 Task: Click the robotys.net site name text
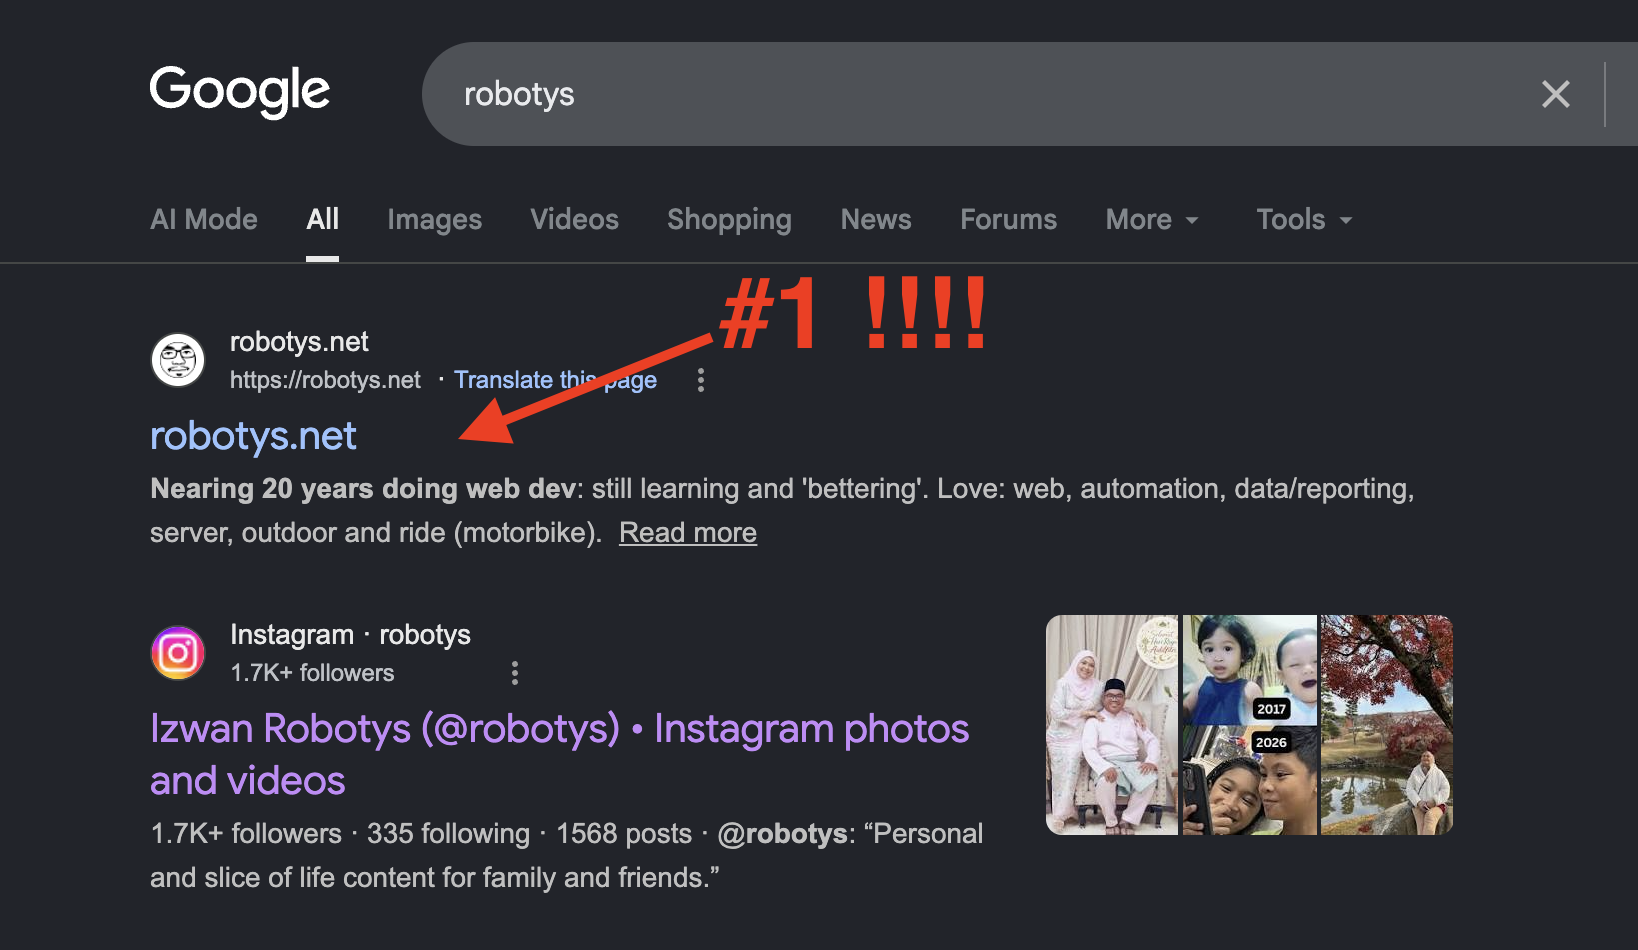pos(299,342)
